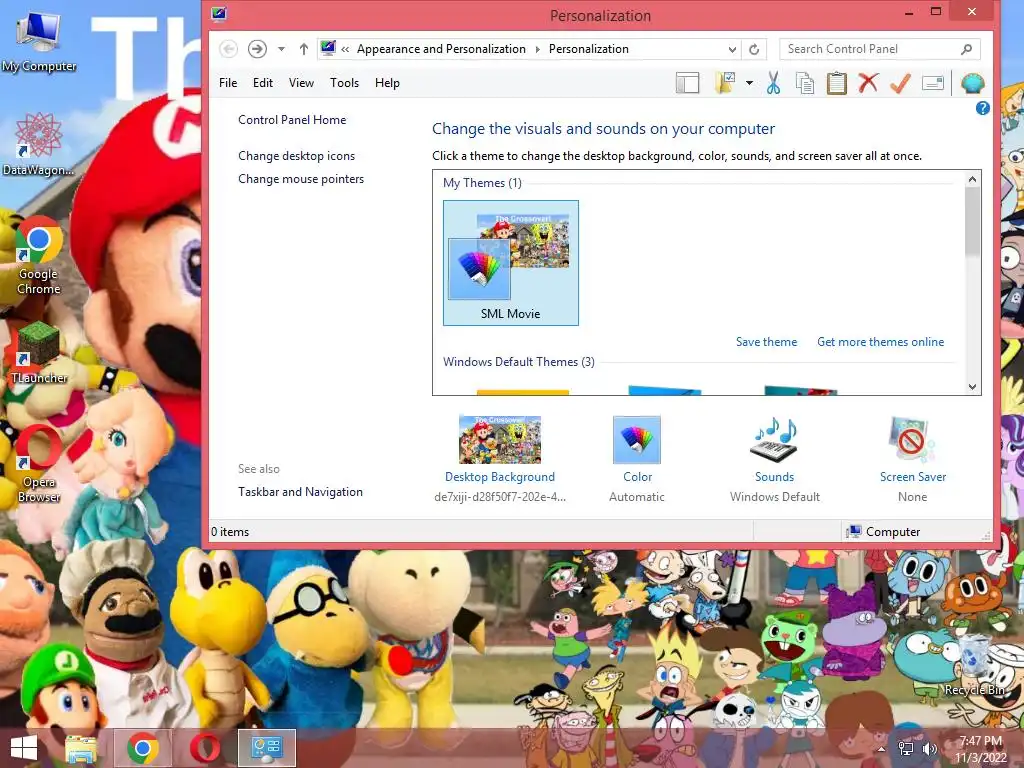The height and width of the screenshot is (768, 1024).
Task: Show hidden system tray icons
Action: [x=881, y=749]
